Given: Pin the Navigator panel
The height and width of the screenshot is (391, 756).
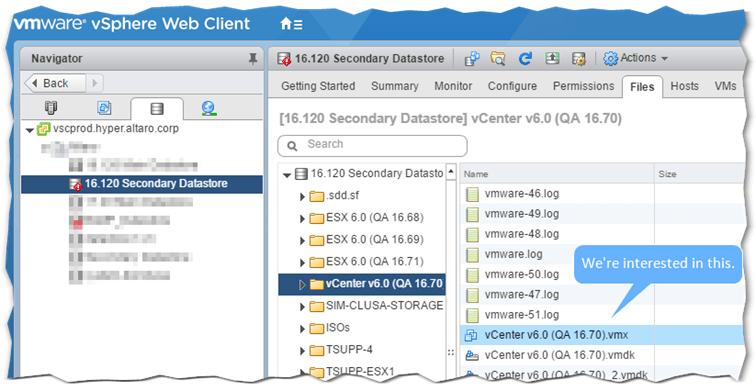Looking at the screenshot, I should 252,59.
